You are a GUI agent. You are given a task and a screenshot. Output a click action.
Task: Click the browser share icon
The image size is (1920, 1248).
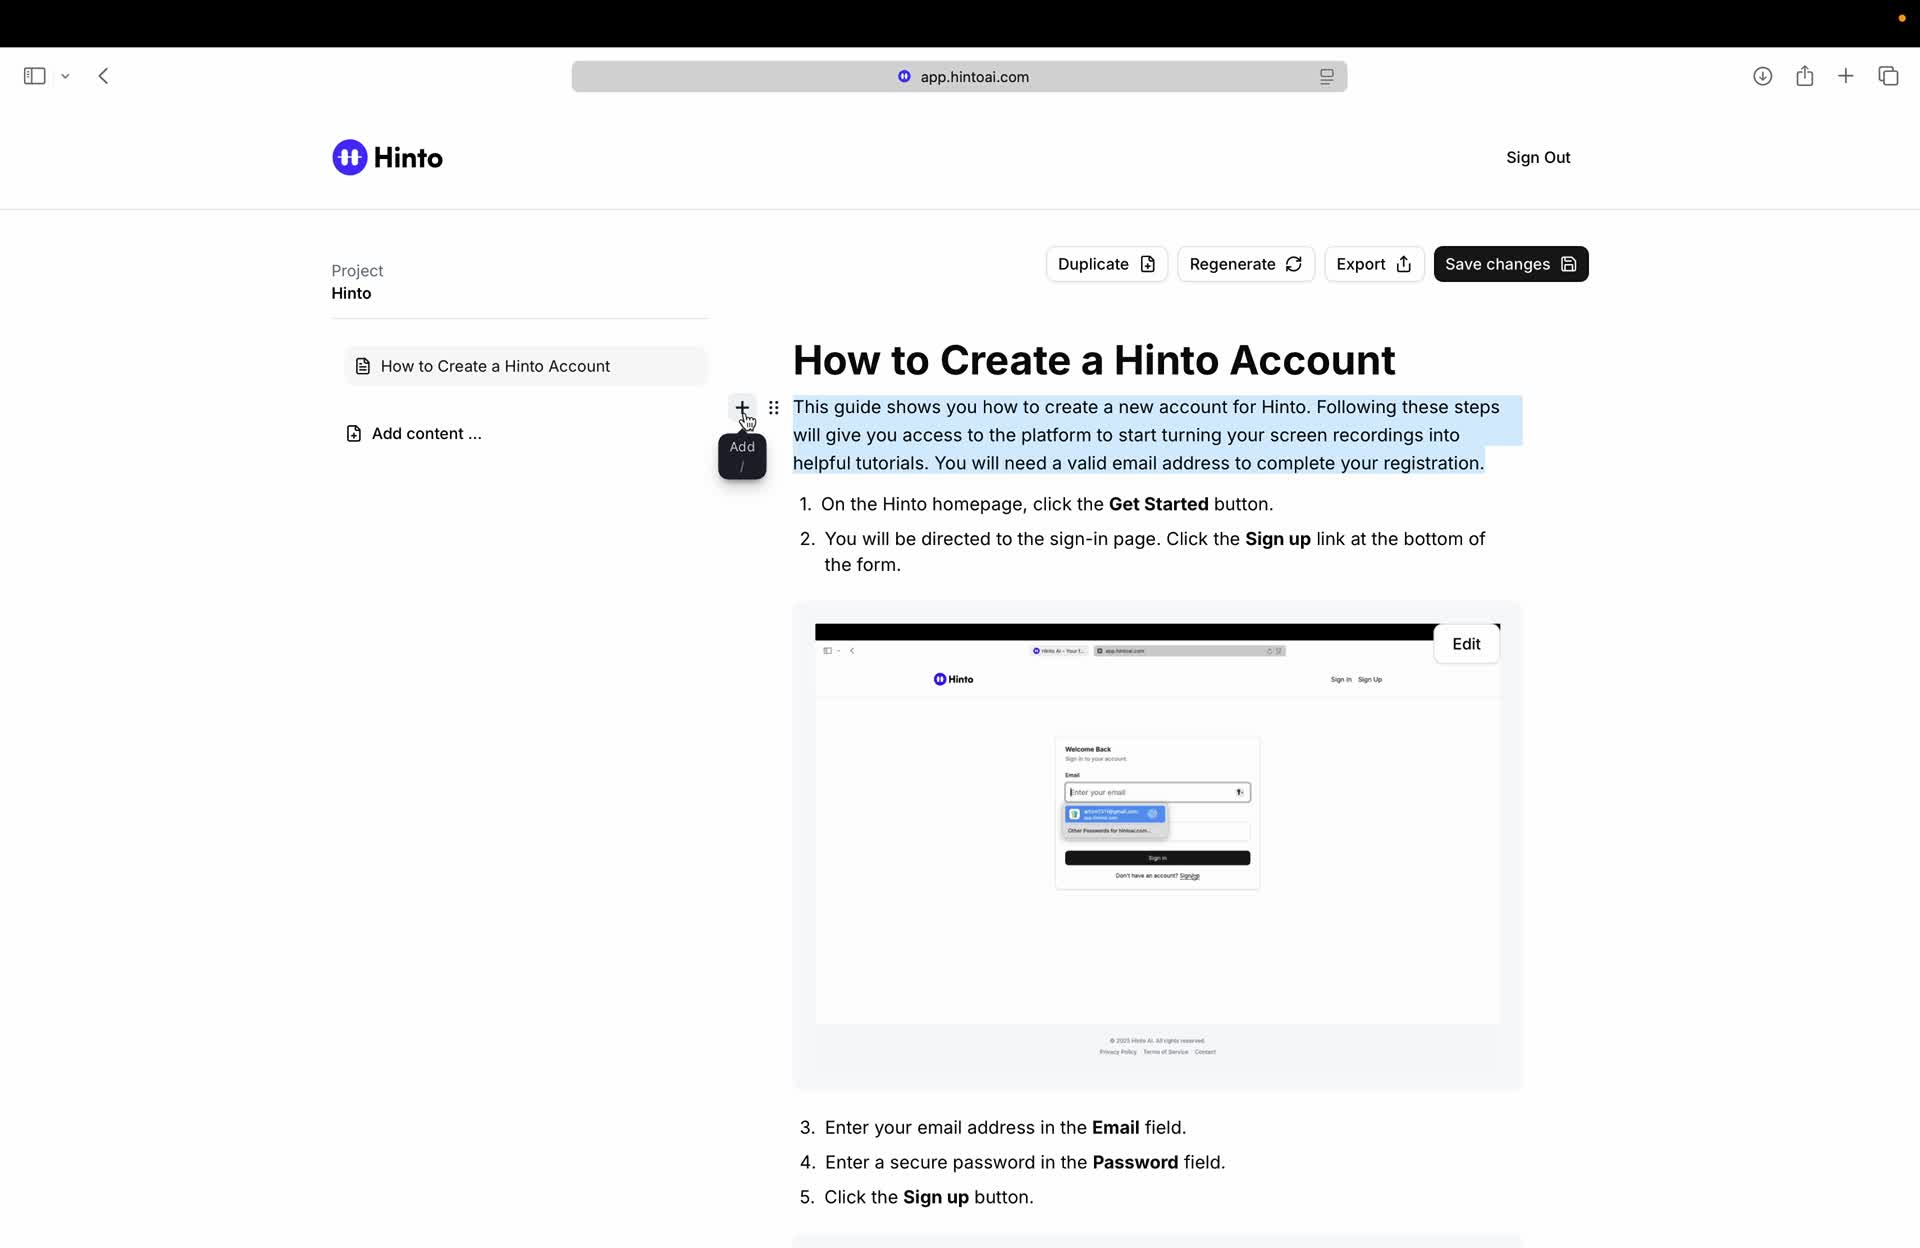pyautogui.click(x=1804, y=76)
